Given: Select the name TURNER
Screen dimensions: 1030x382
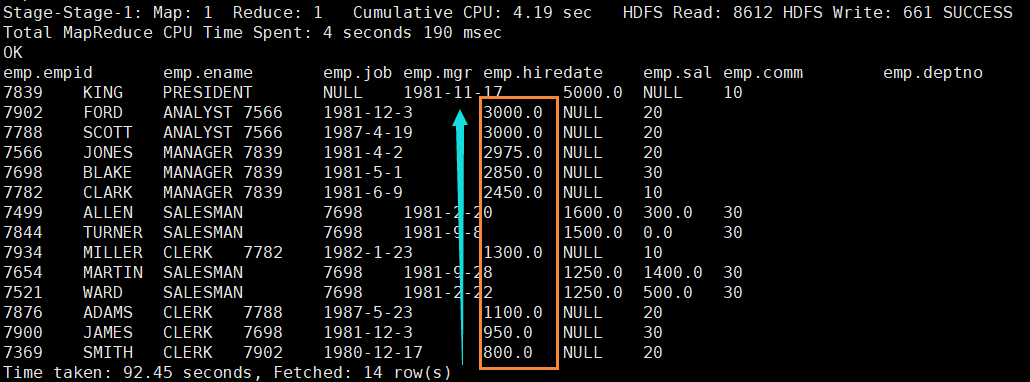Looking at the screenshot, I should pos(113,232).
